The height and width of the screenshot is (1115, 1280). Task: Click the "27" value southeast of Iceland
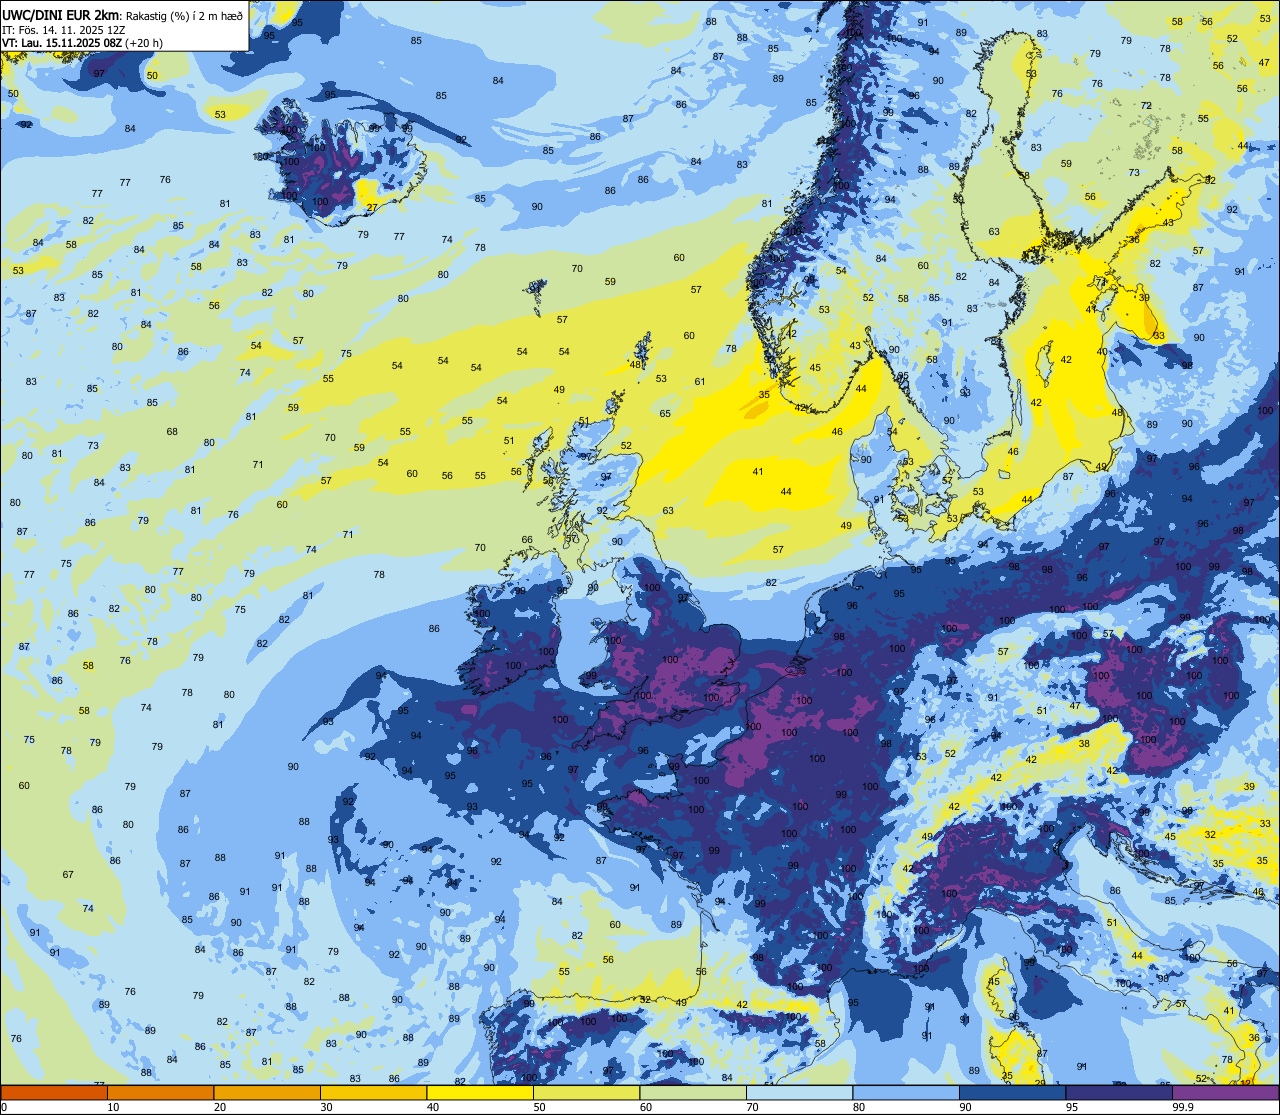372,208
